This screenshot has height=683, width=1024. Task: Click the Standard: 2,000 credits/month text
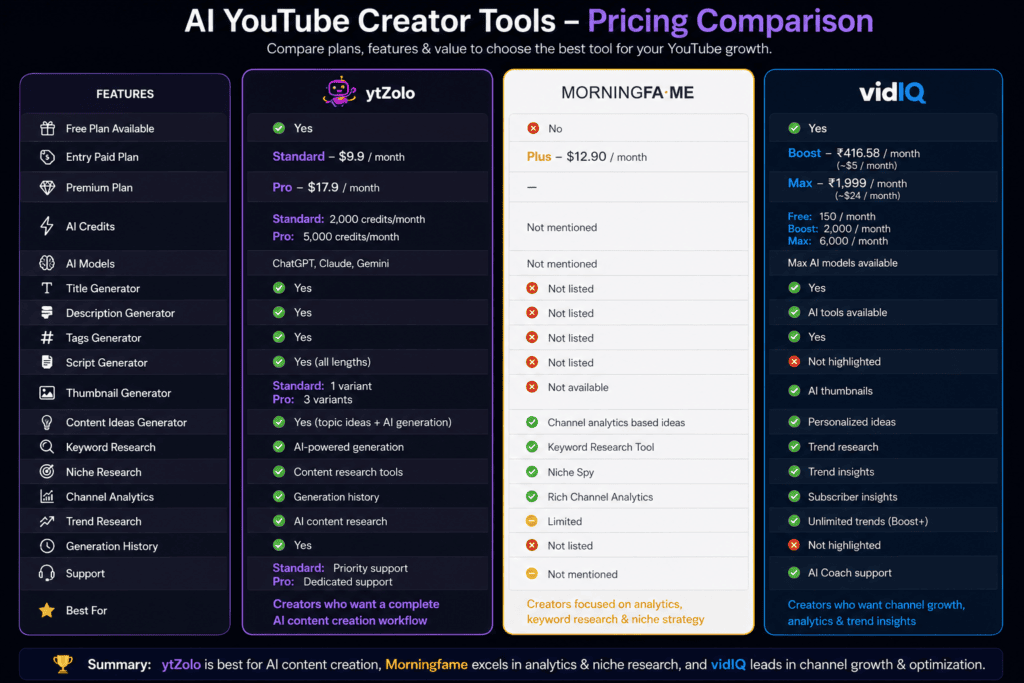(349, 219)
